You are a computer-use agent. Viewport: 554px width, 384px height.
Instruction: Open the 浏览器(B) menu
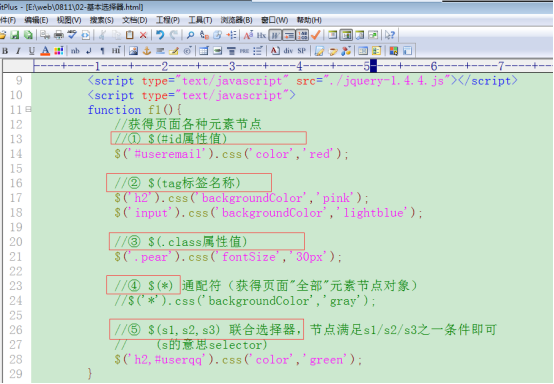pos(236,20)
